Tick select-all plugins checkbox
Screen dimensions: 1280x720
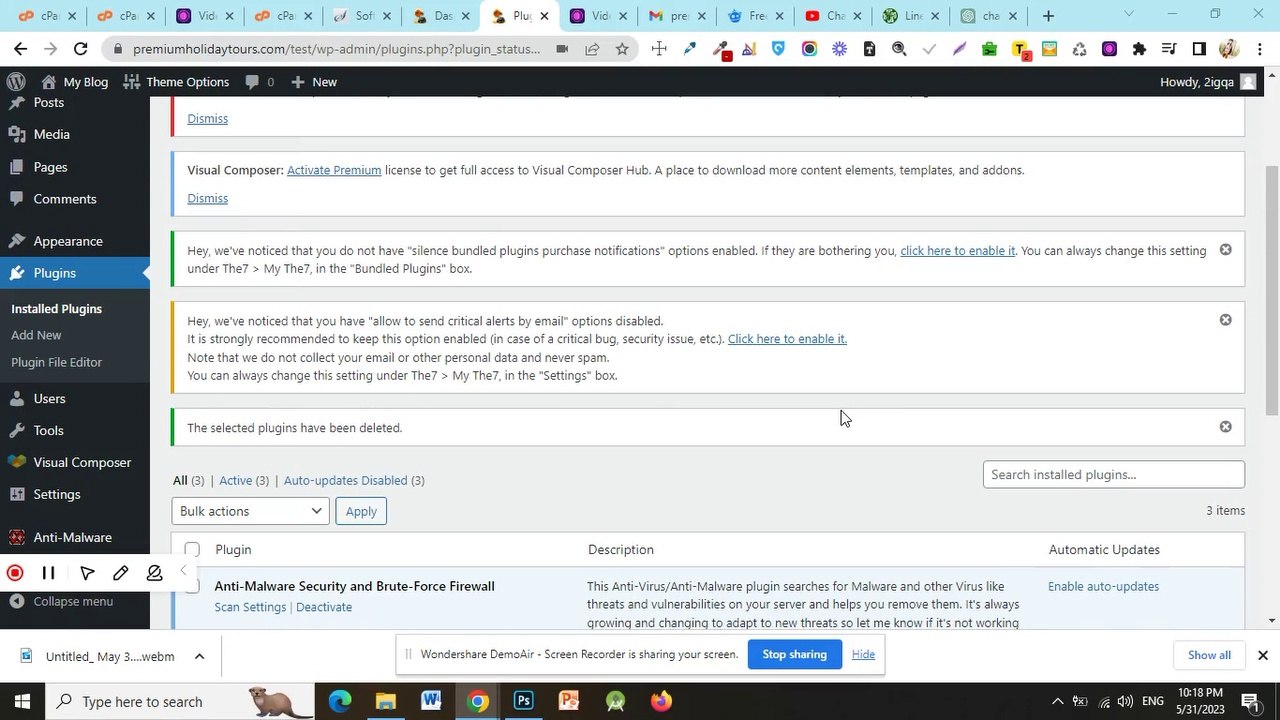click(192, 549)
